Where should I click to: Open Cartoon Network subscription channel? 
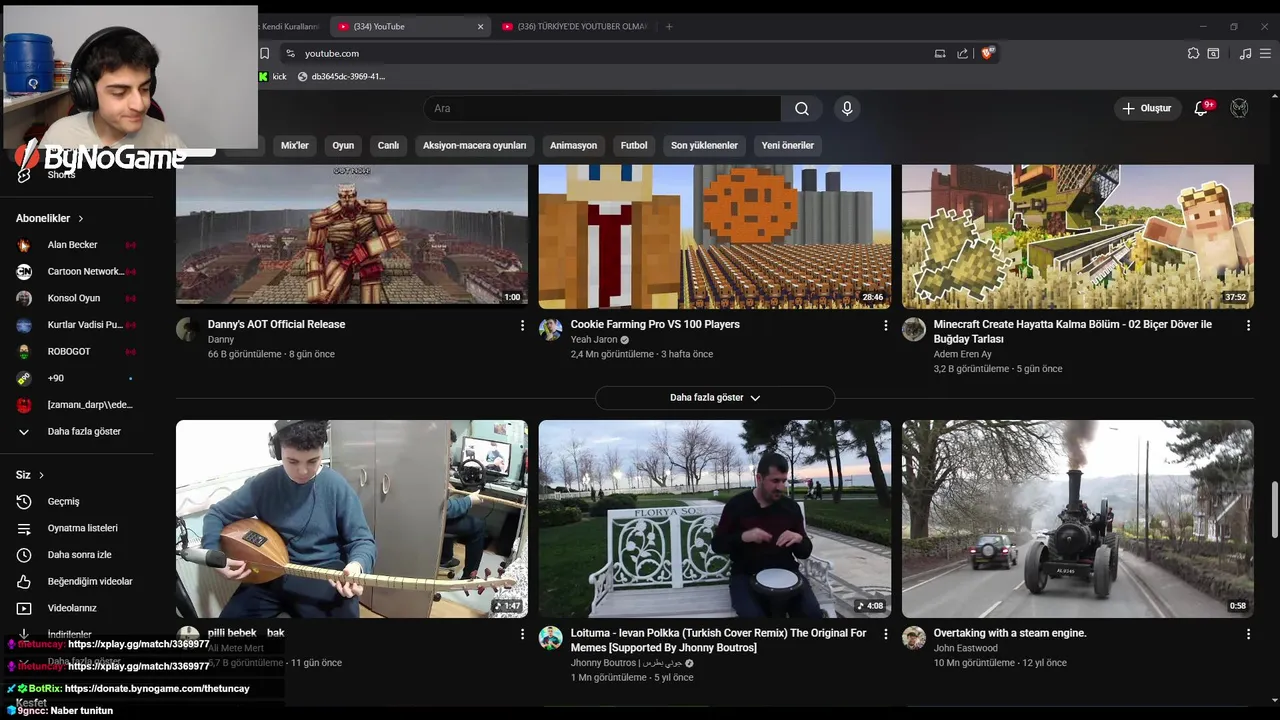(x=76, y=271)
